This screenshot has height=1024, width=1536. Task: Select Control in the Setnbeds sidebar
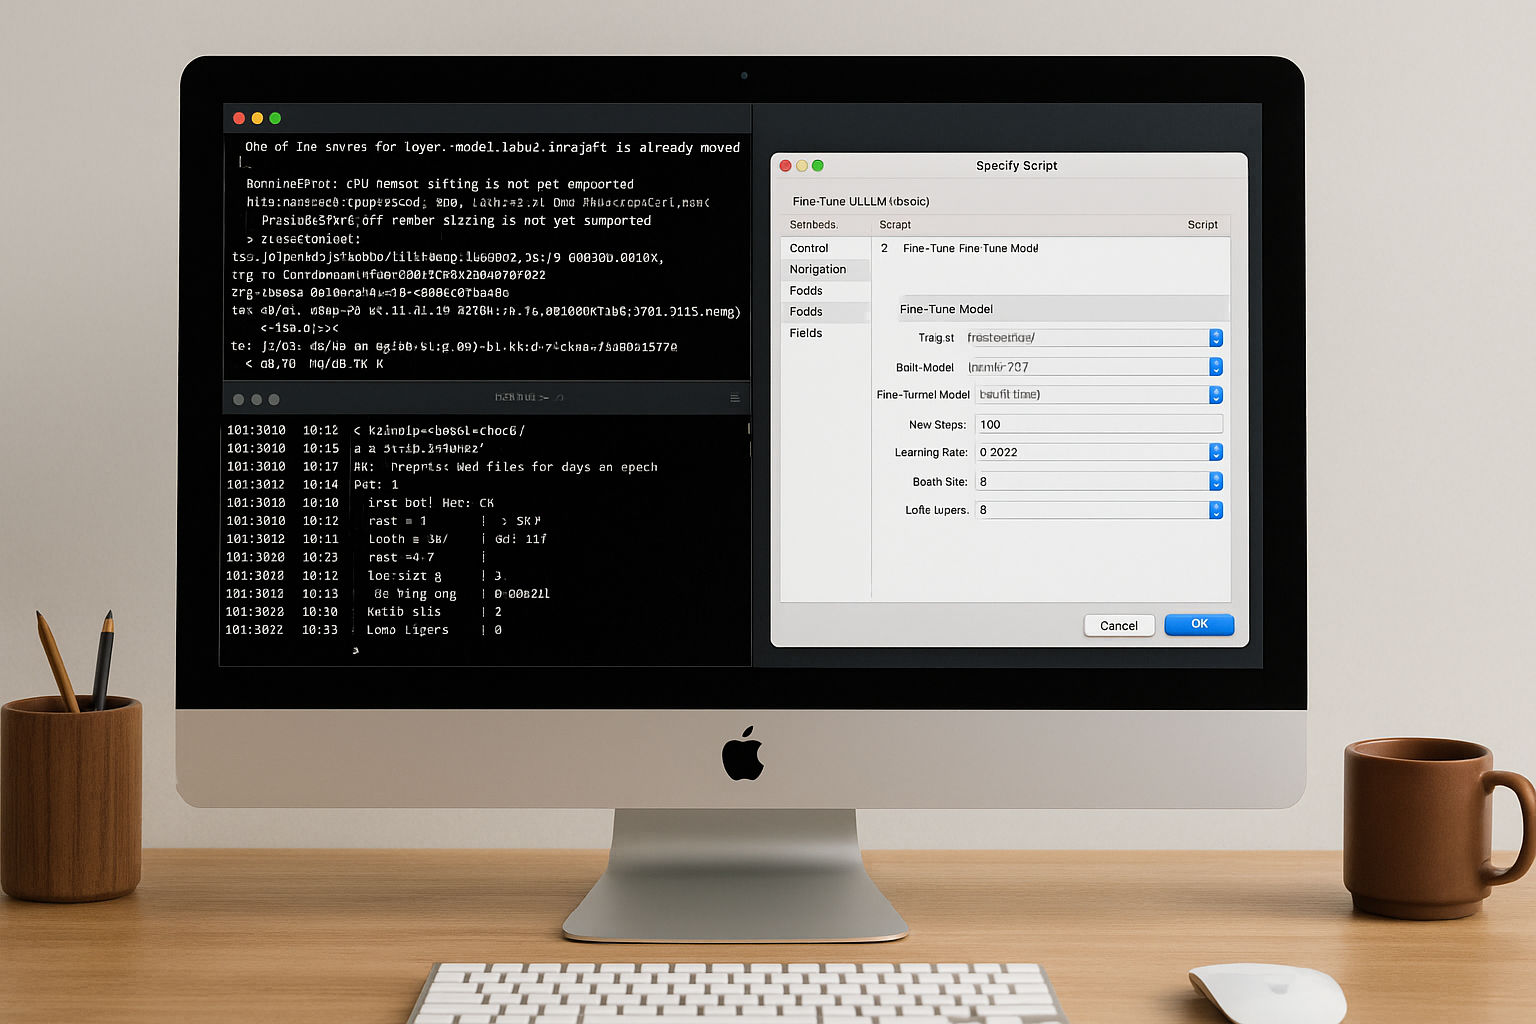[x=811, y=248]
